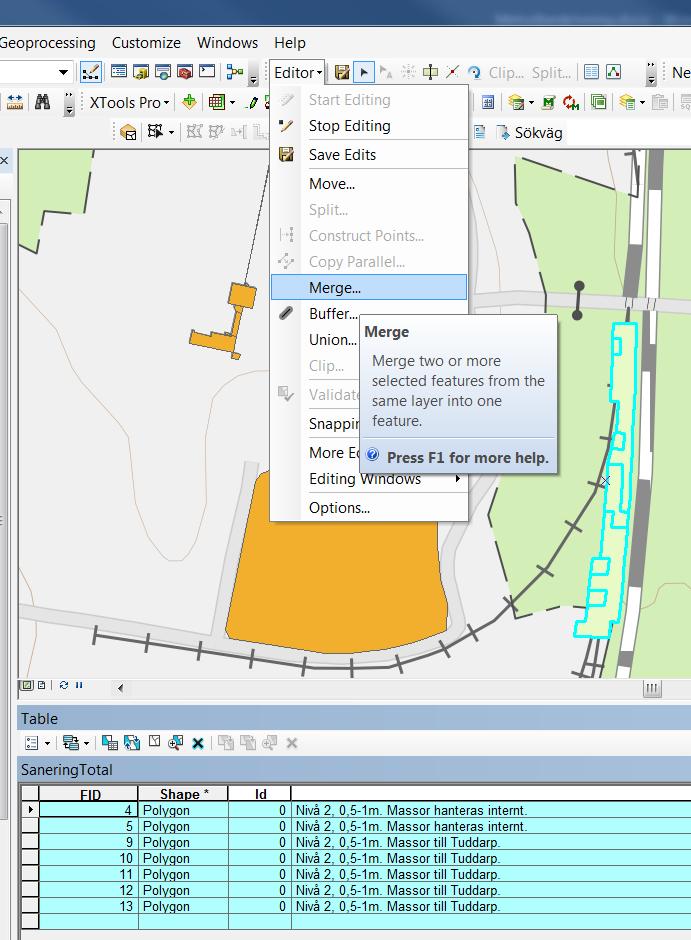Click the Sökväg toolbar button

pos(530,132)
